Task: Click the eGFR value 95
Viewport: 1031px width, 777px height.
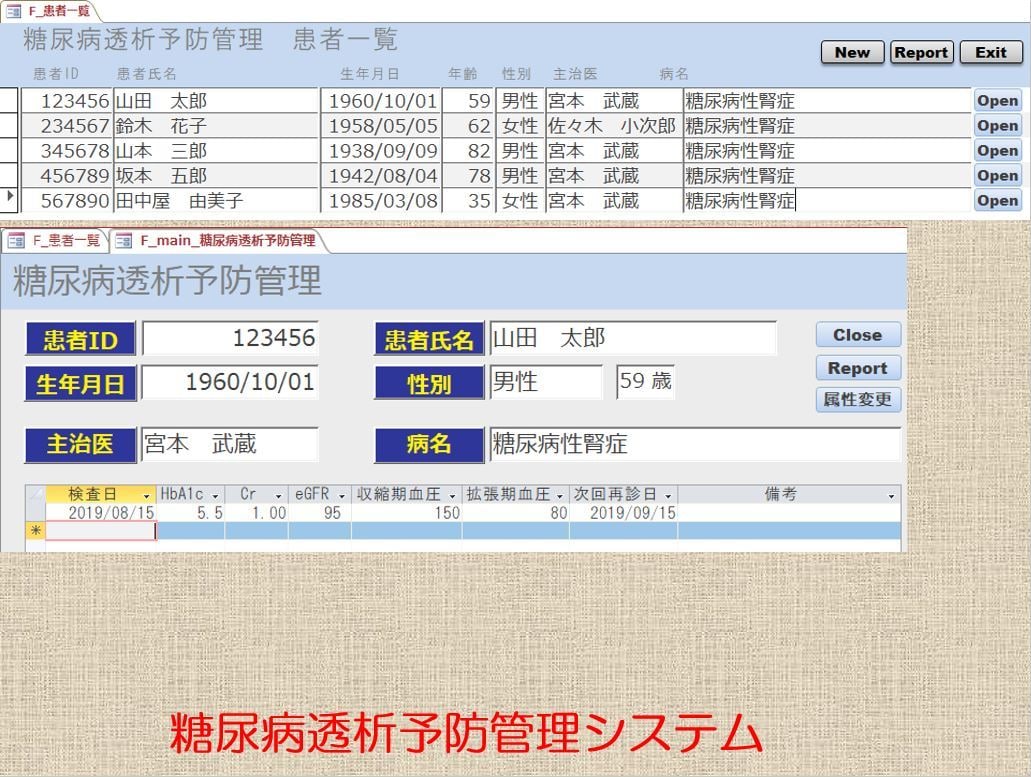Action: [x=320, y=513]
